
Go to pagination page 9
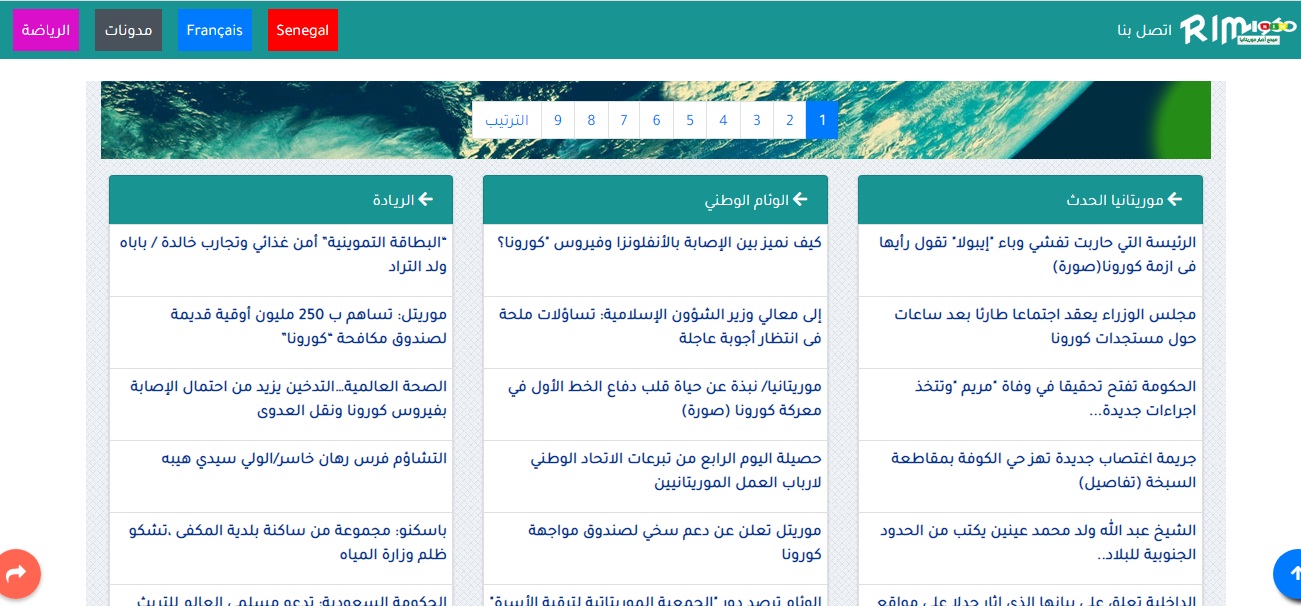click(x=558, y=120)
